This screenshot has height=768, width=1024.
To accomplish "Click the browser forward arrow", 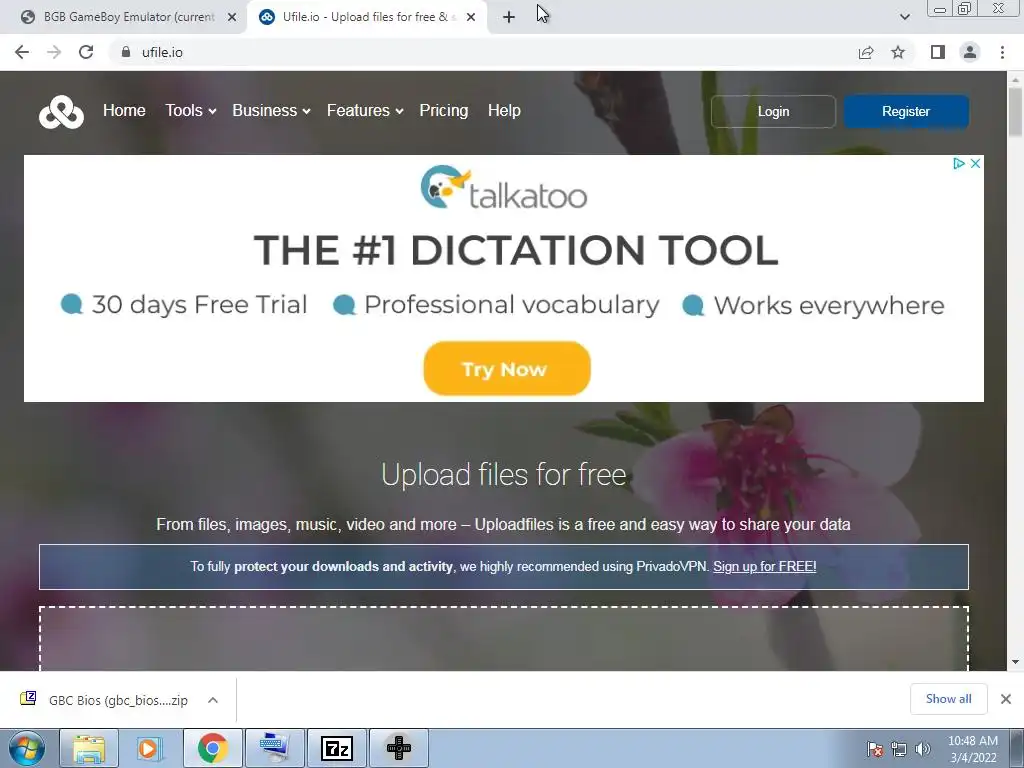I will [x=54, y=52].
